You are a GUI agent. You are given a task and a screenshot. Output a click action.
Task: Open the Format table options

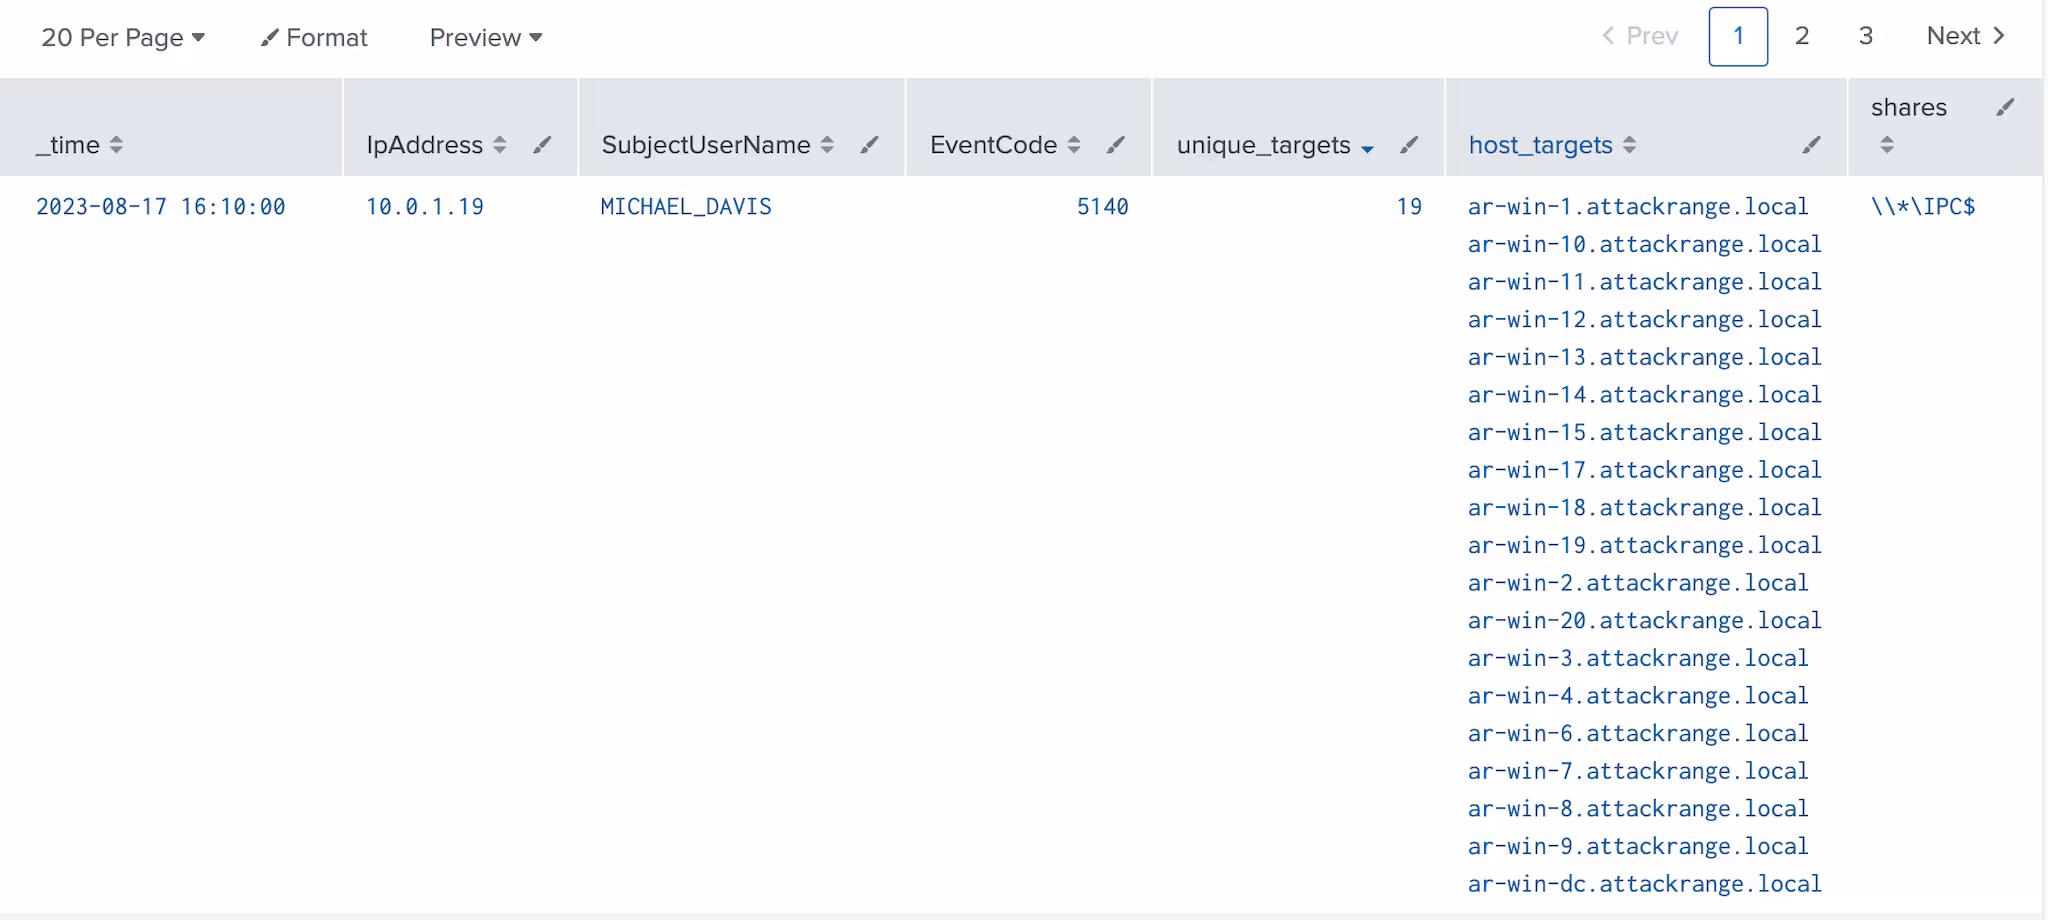click(314, 37)
